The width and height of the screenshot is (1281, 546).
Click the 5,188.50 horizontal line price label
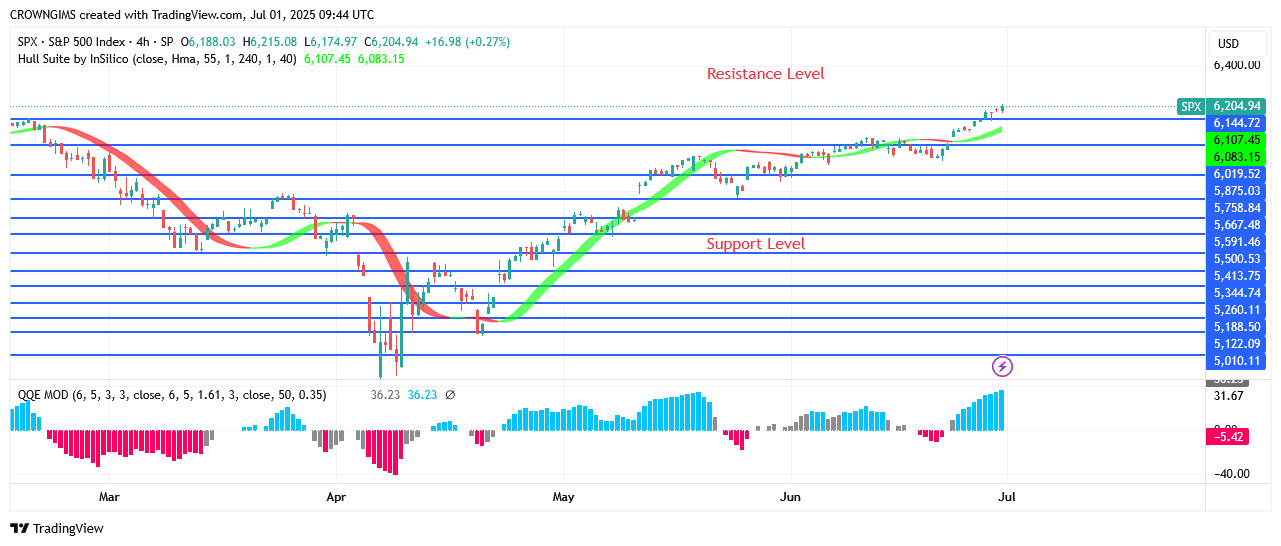coord(1237,327)
